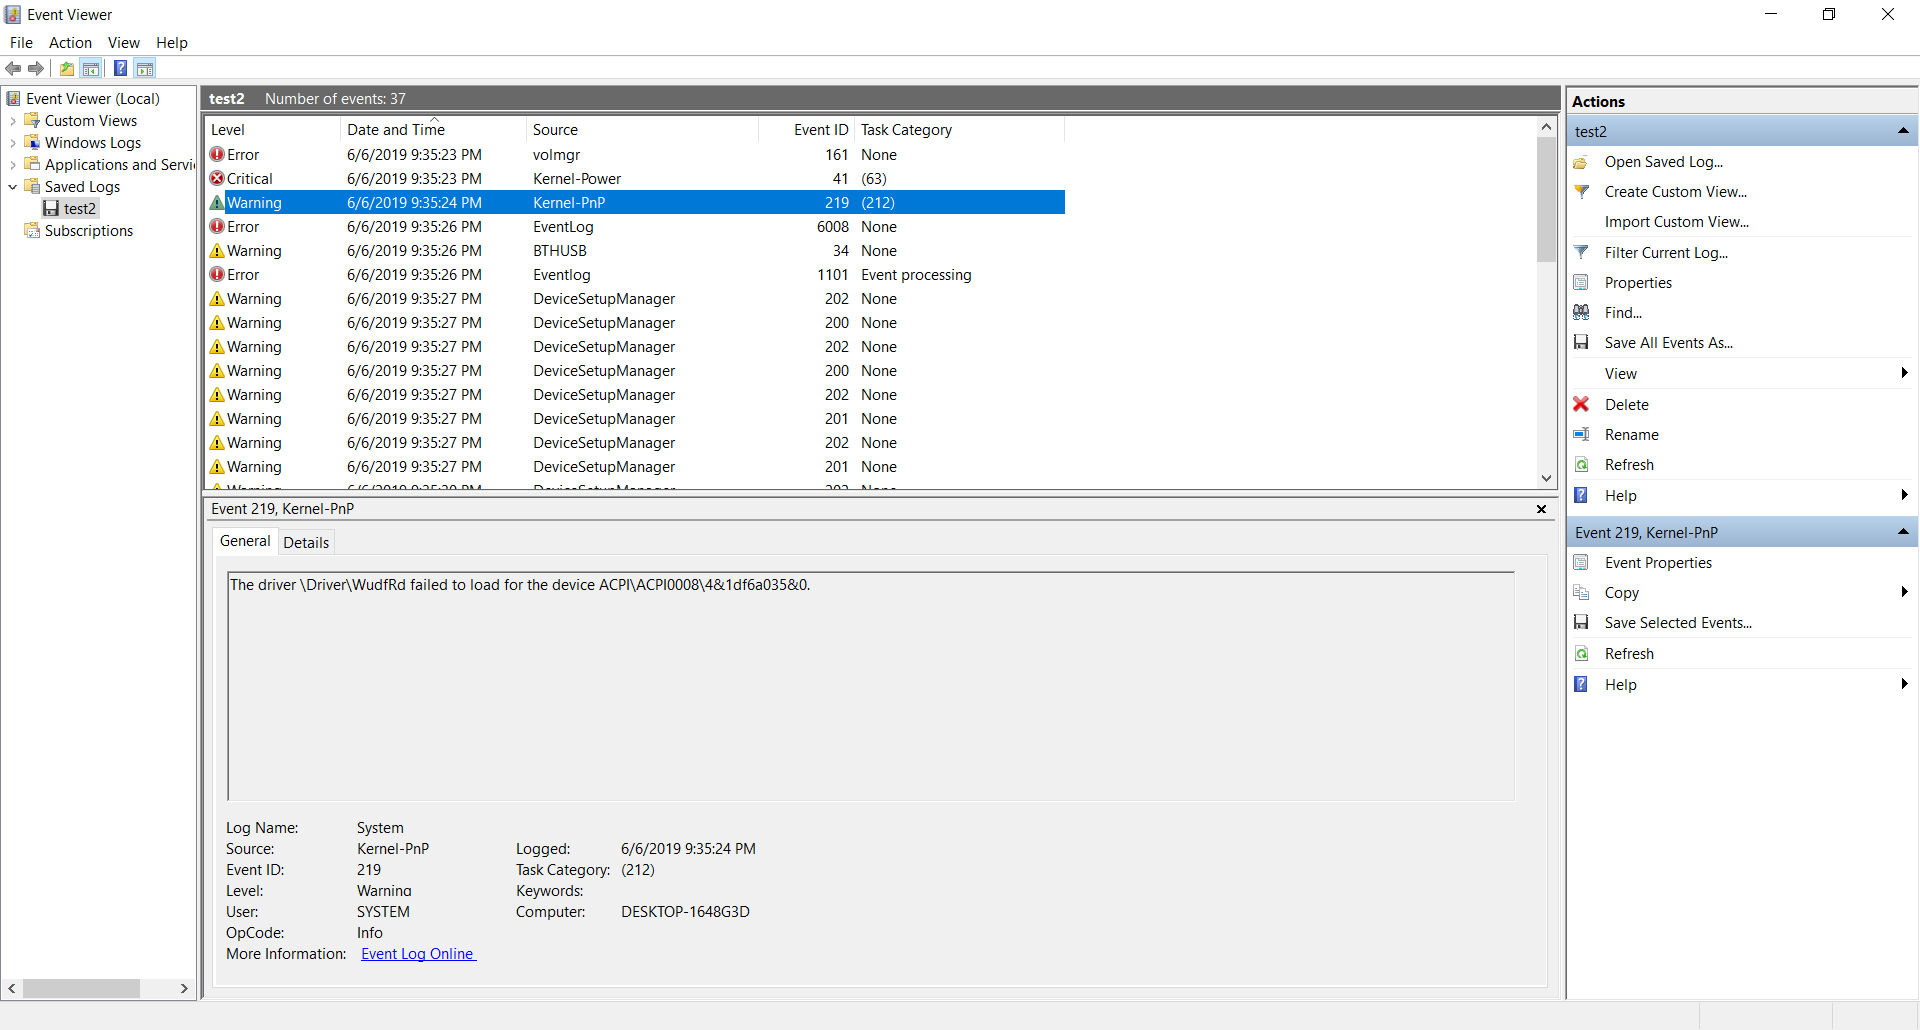
Task: Click the Save All Events As disk icon
Action: pos(1582,342)
